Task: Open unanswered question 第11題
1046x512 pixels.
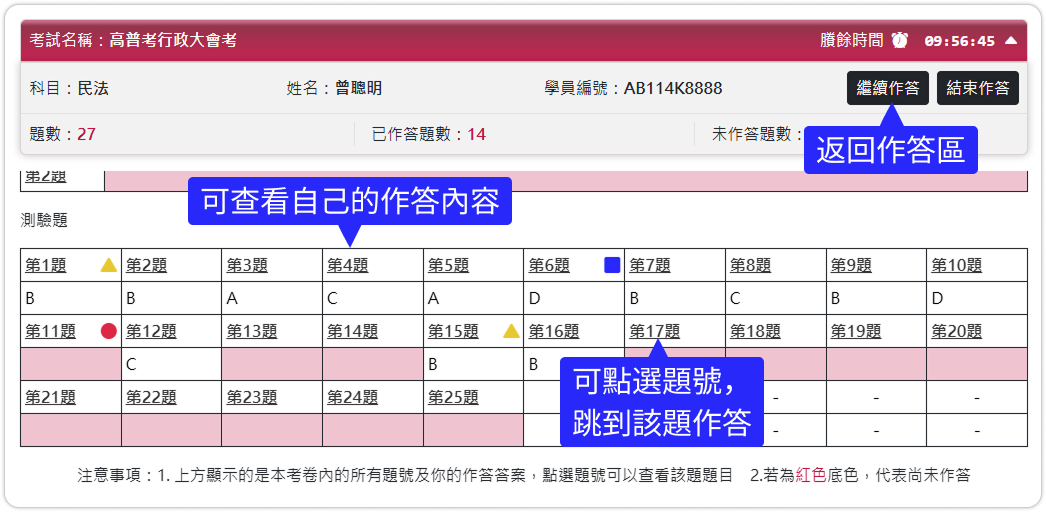Action: [51, 331]
